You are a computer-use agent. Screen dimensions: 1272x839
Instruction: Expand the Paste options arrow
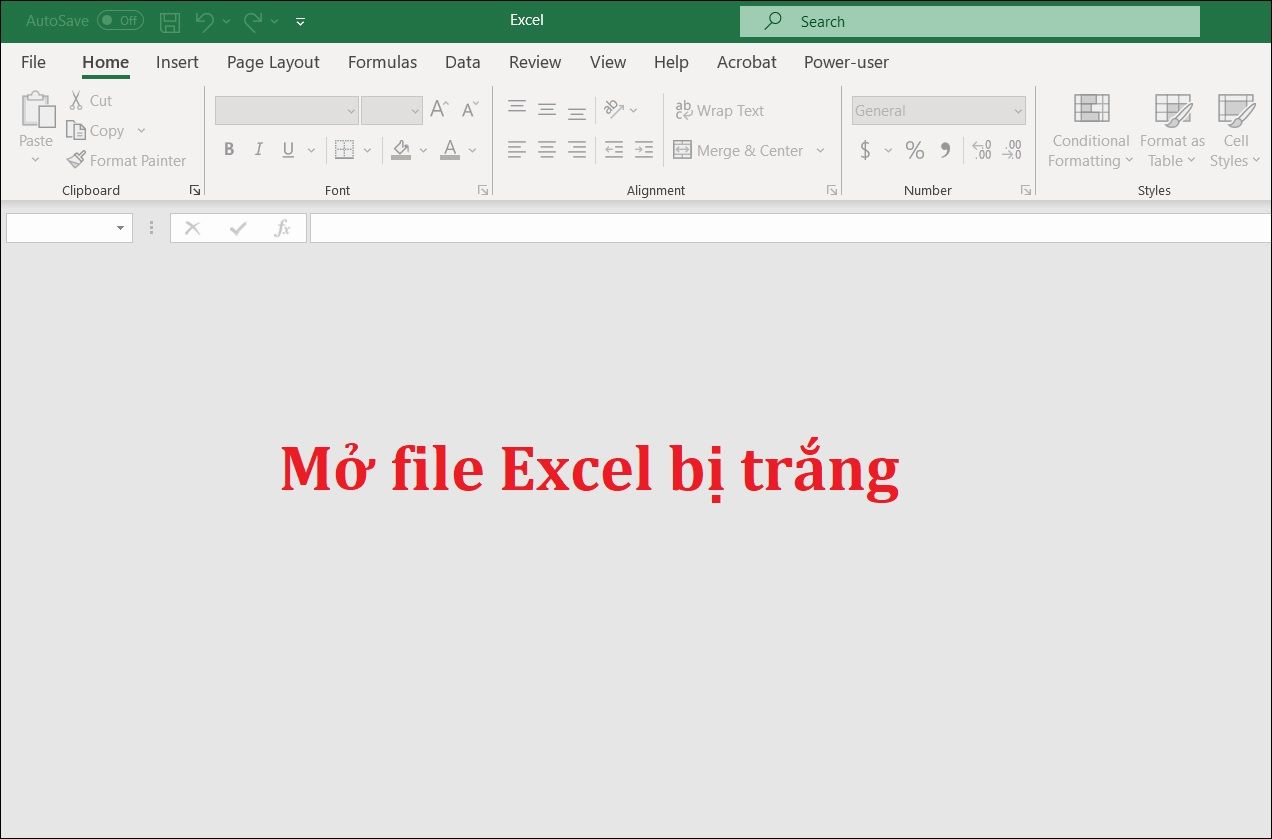tap(36, 160)
